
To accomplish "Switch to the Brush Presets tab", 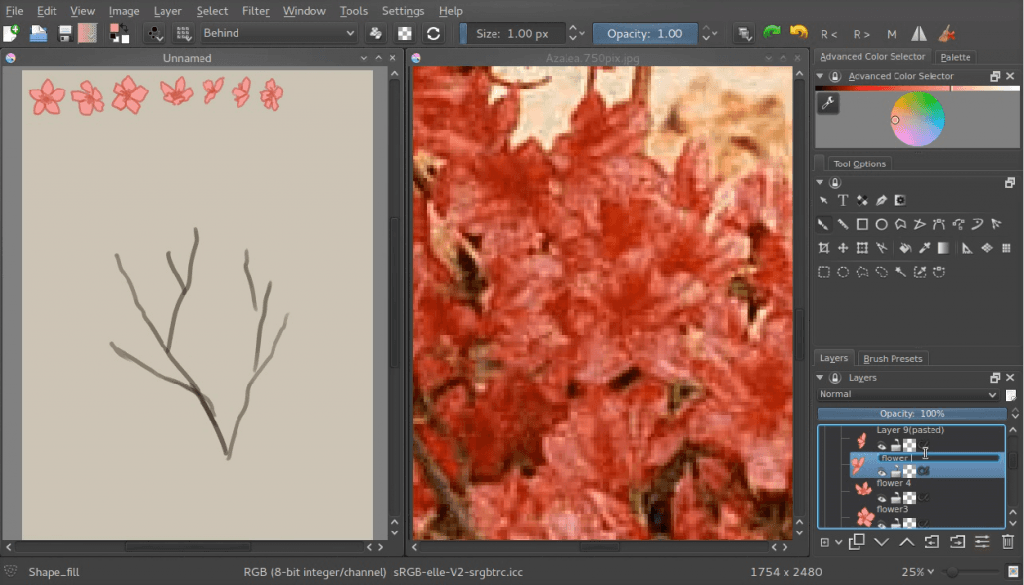I will (x=893, y=358).
